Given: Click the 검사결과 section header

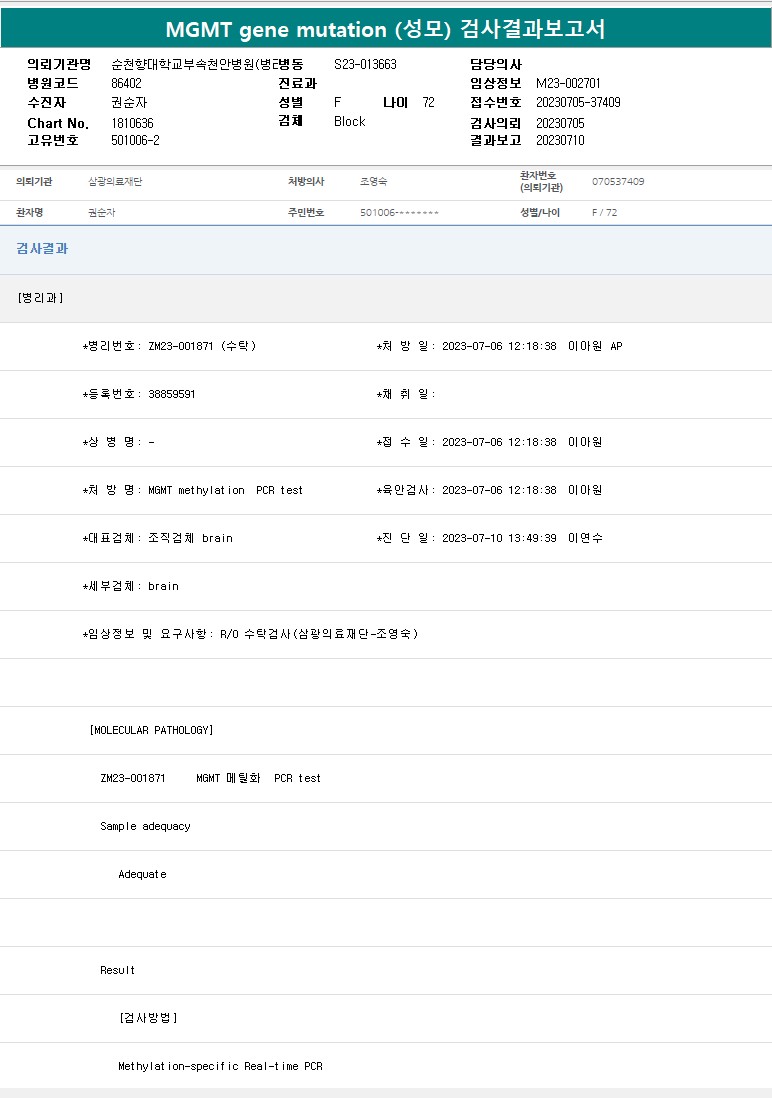Looking at the screenshot, I should (x=42, y=249).
